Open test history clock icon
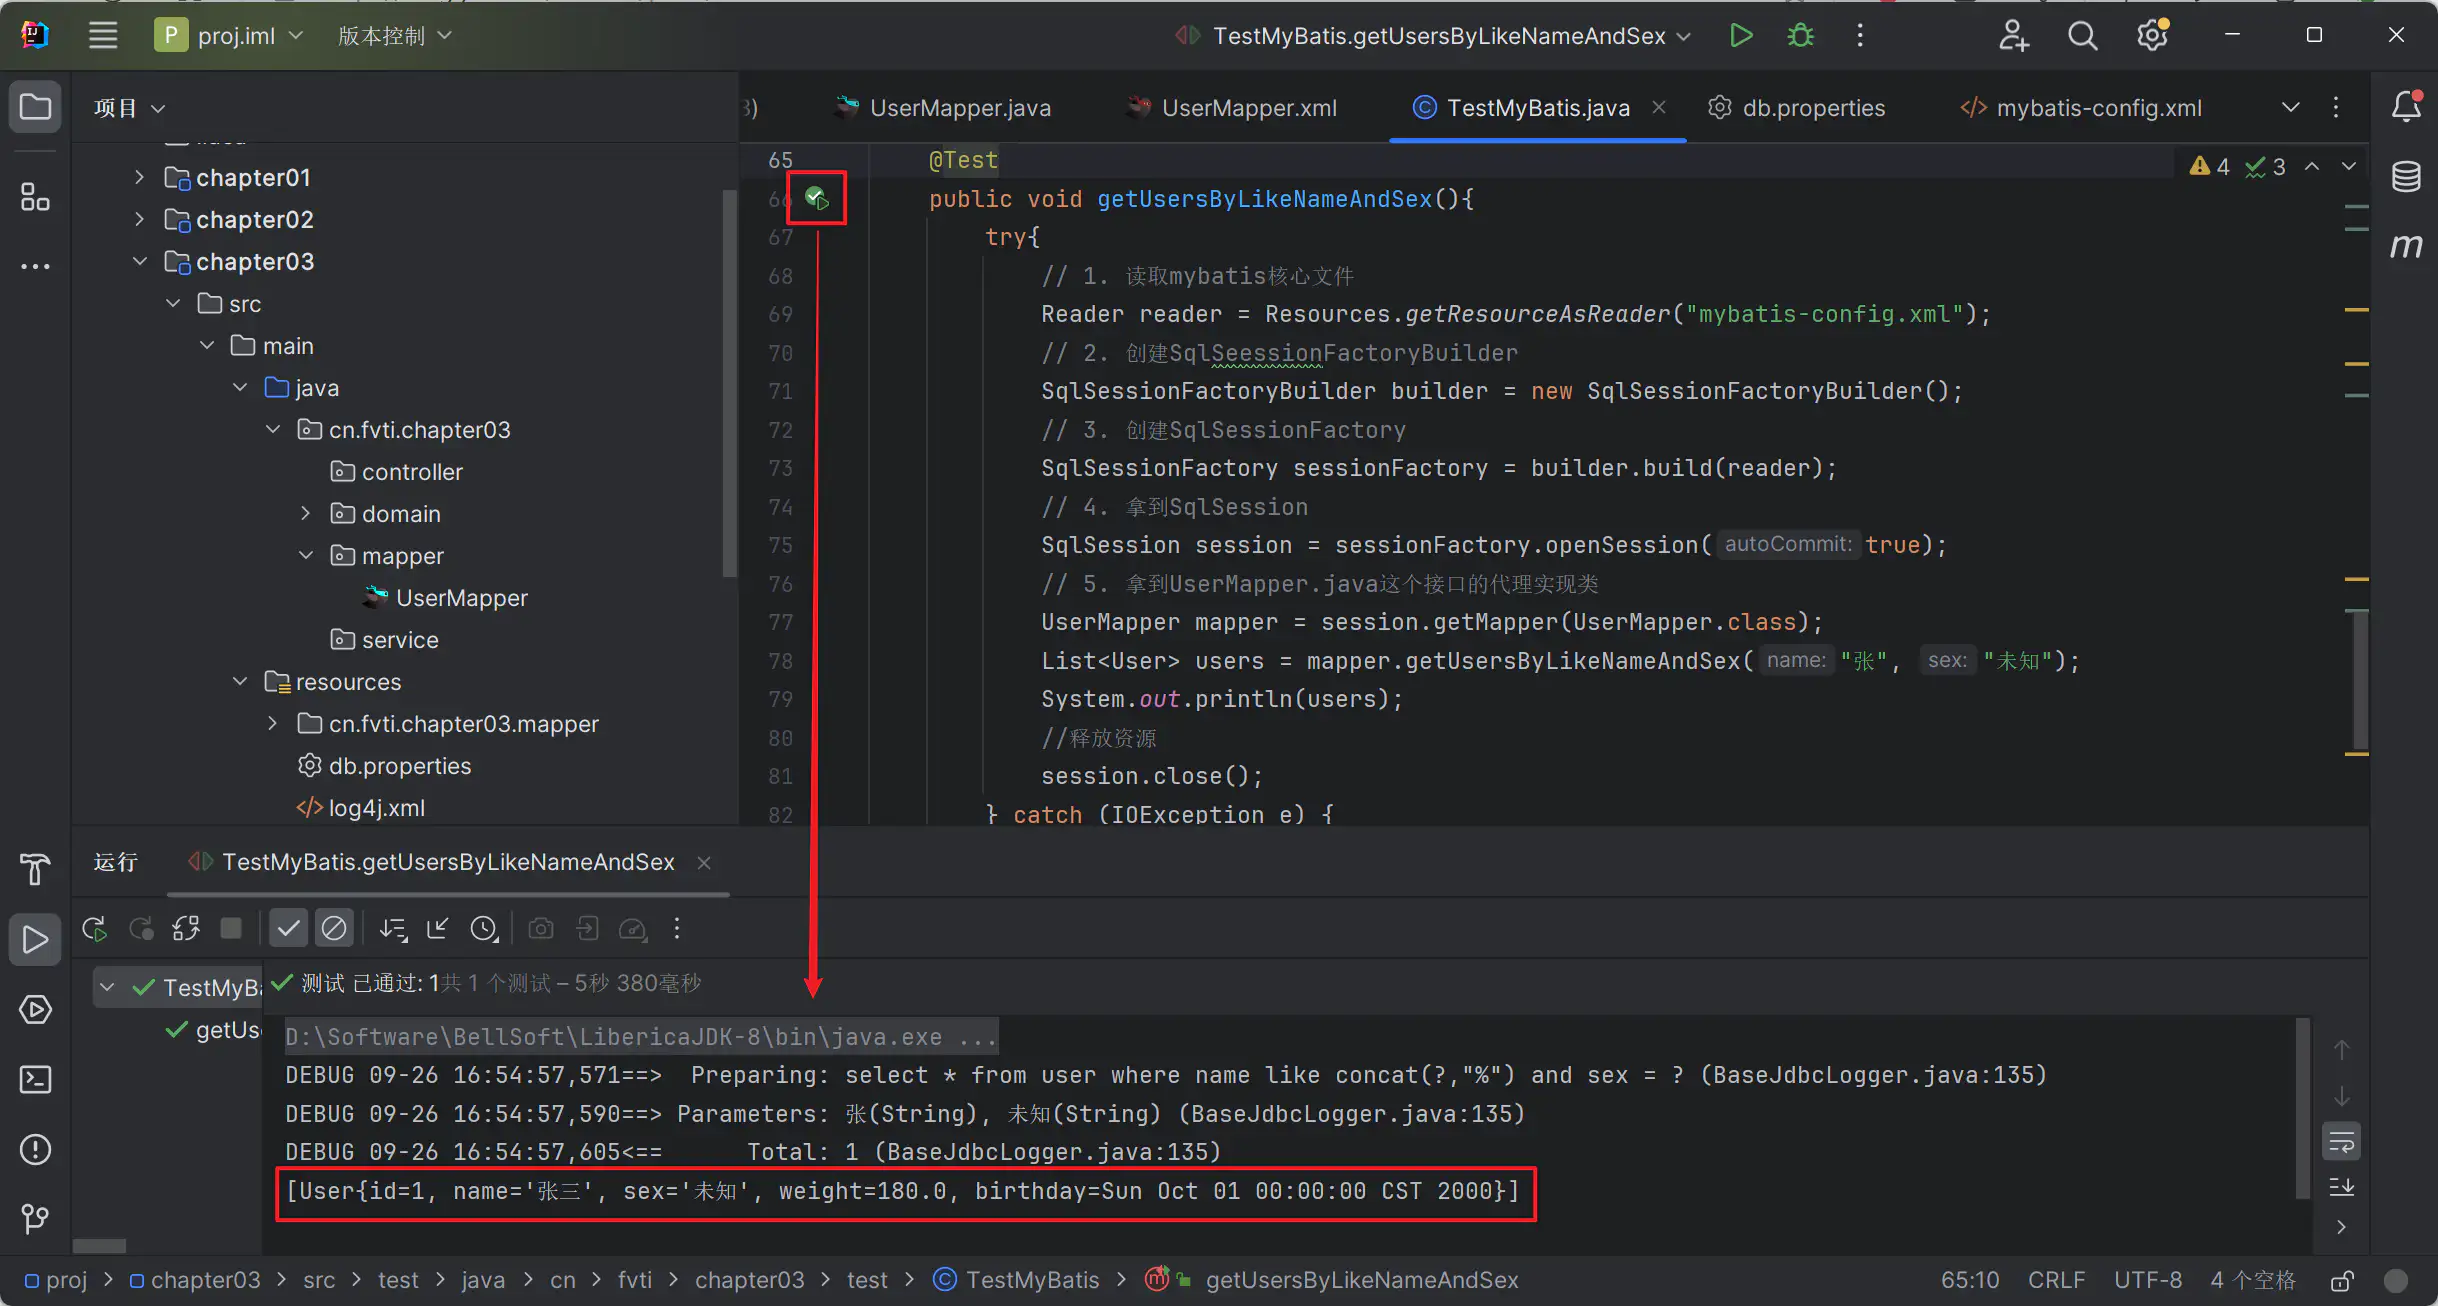2438x1306 pixels. (x=484, y=929)
